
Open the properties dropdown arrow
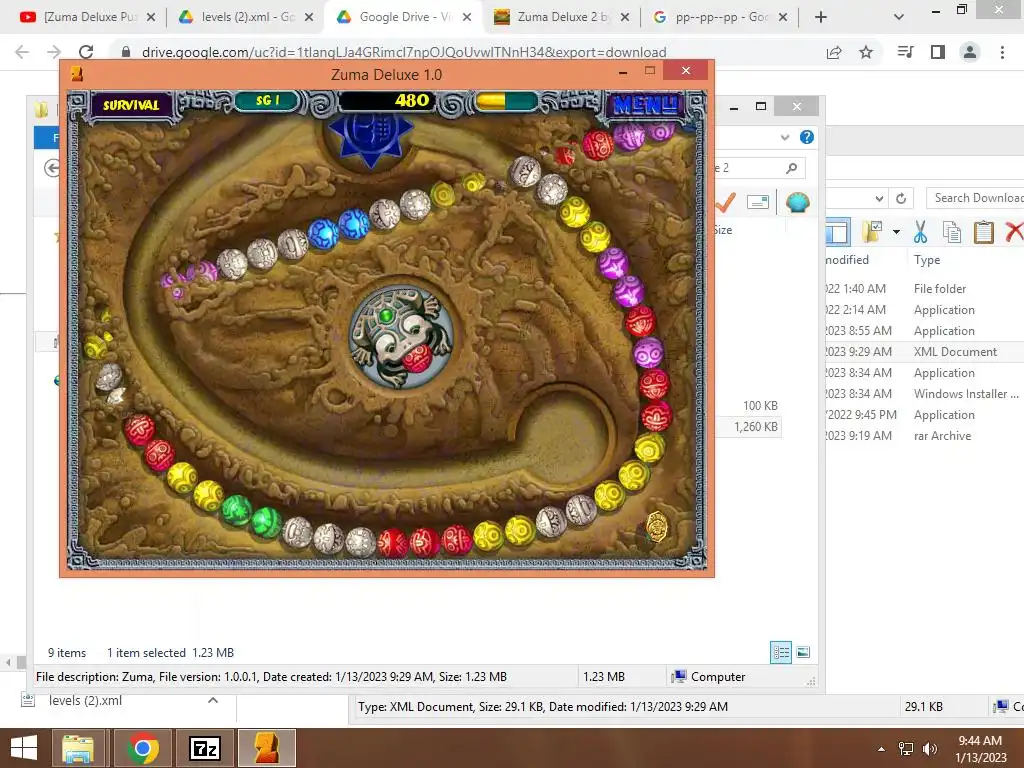pos(896,232)
